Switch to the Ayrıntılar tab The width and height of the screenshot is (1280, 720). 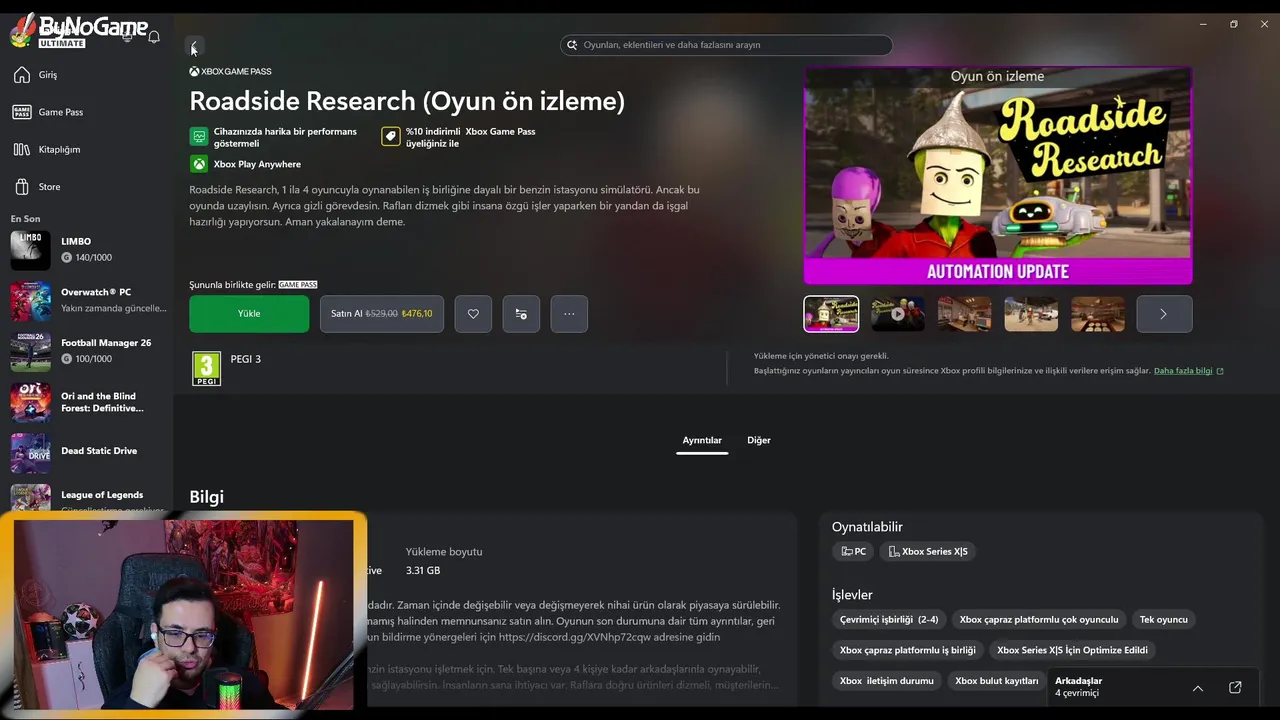pos(702,440)
